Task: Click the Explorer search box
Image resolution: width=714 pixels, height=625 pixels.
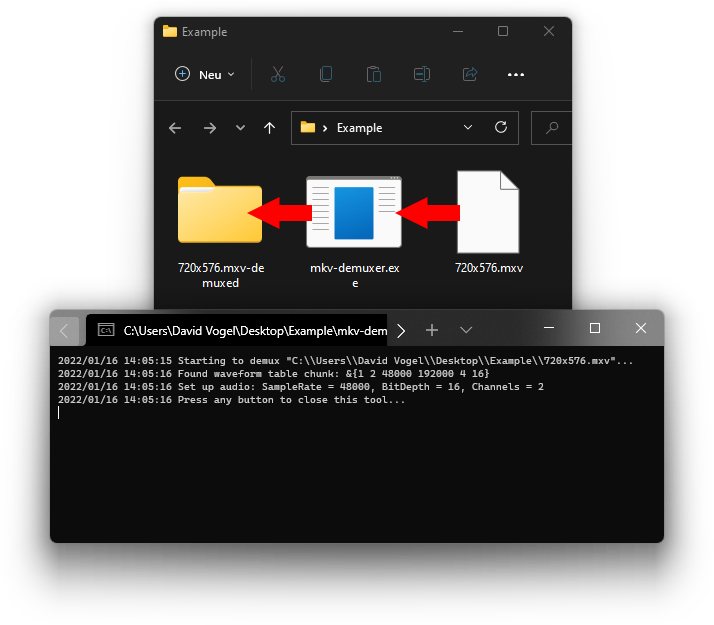Action: point(551,128)
